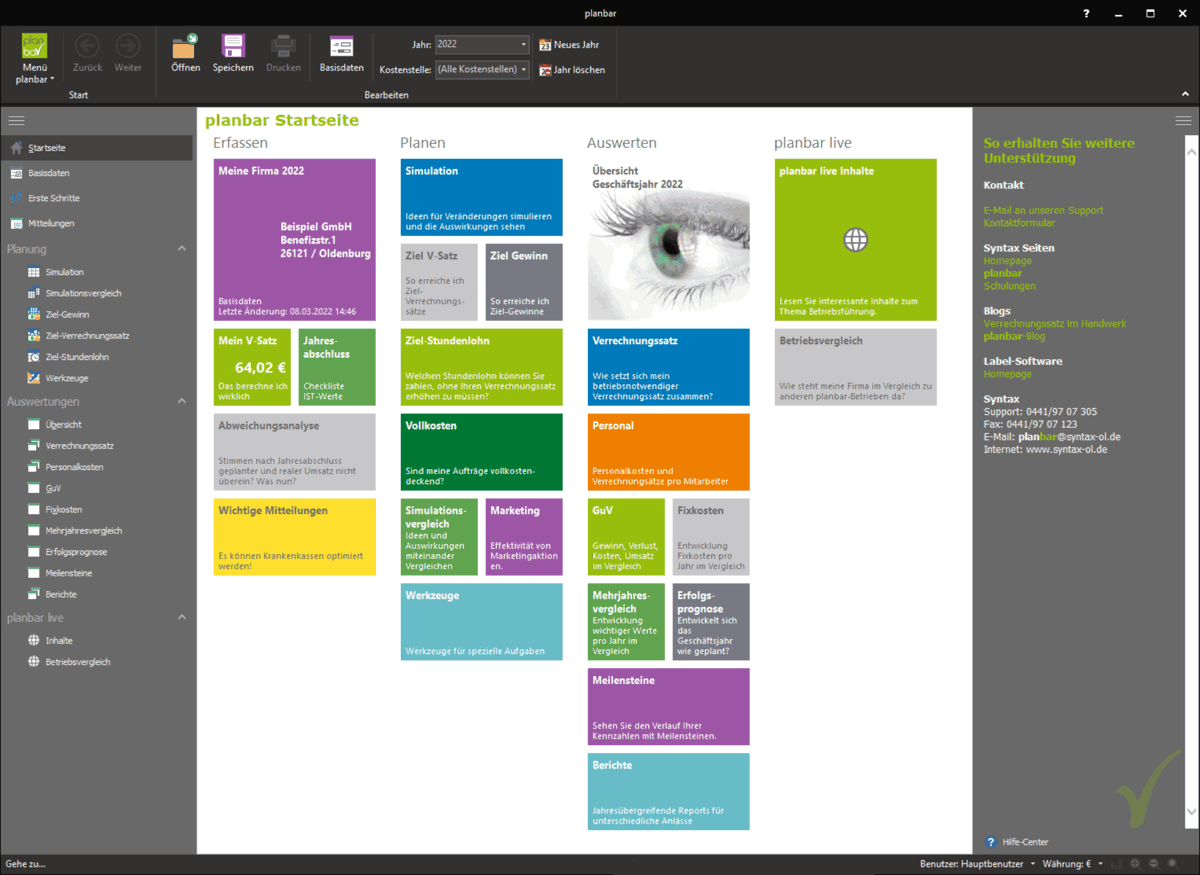Open the orange Personal tile
The width and height of the screenshot is (1200, 875).
click(x=669, y=452)
